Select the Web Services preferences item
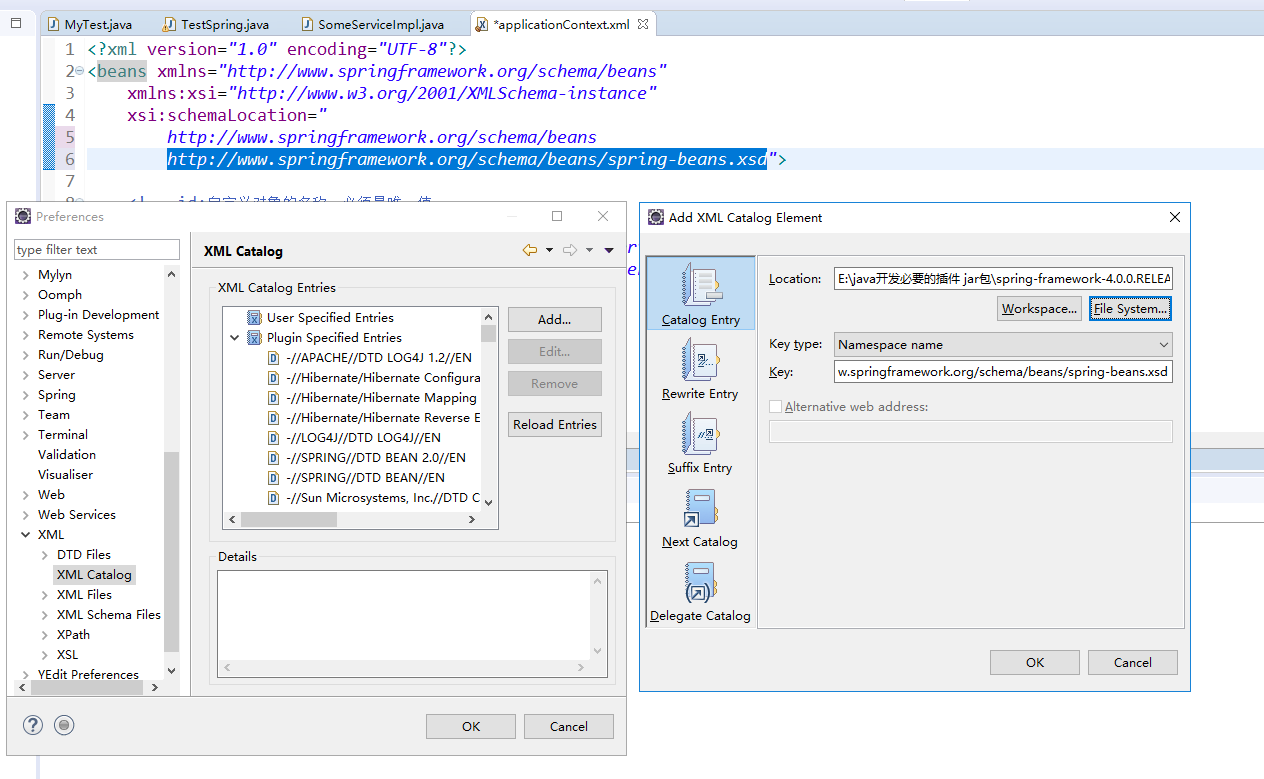 pyautogui.click(x=77, y=514)
